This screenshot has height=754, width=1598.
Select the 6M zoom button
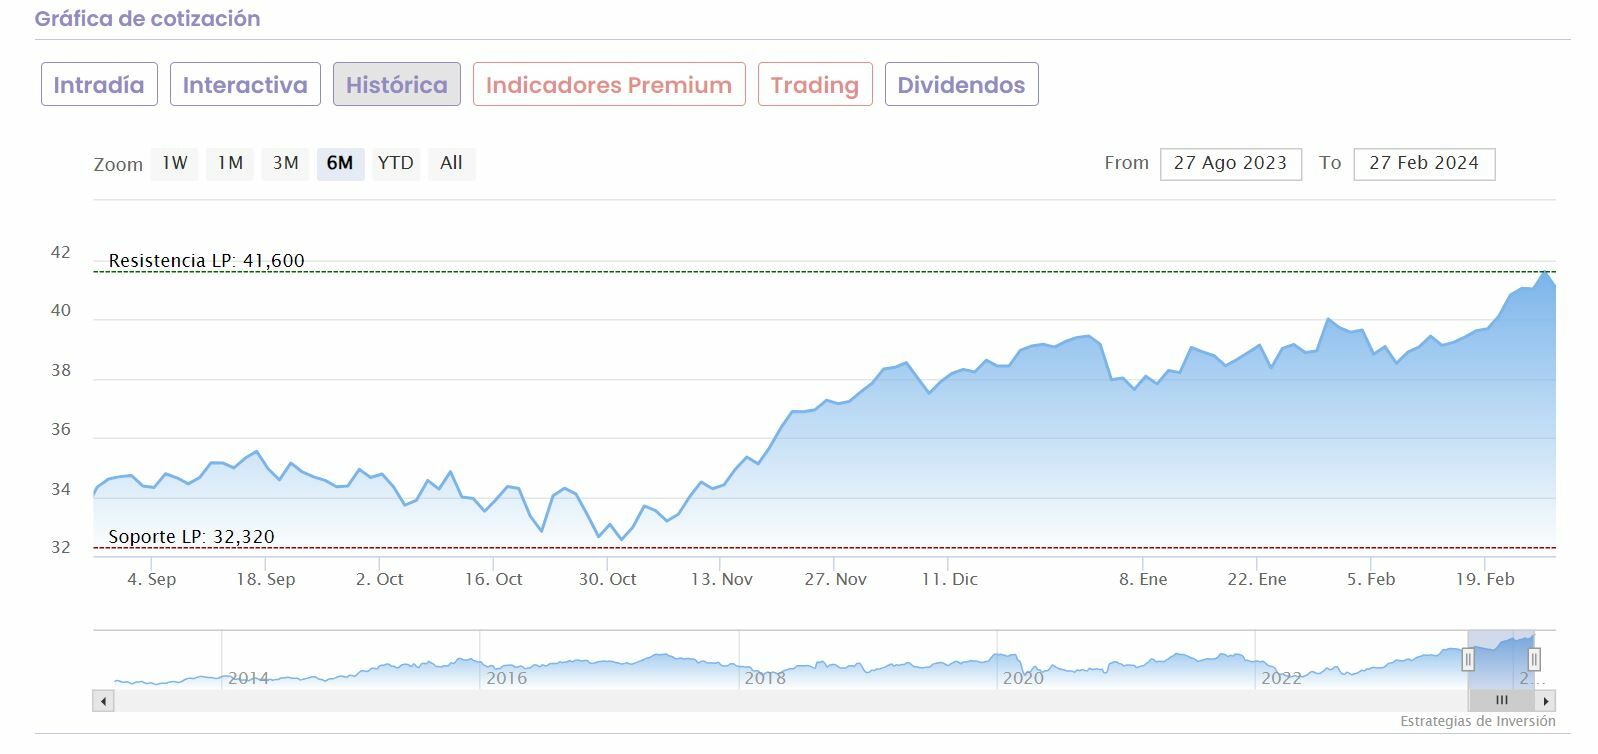[340, 163]
